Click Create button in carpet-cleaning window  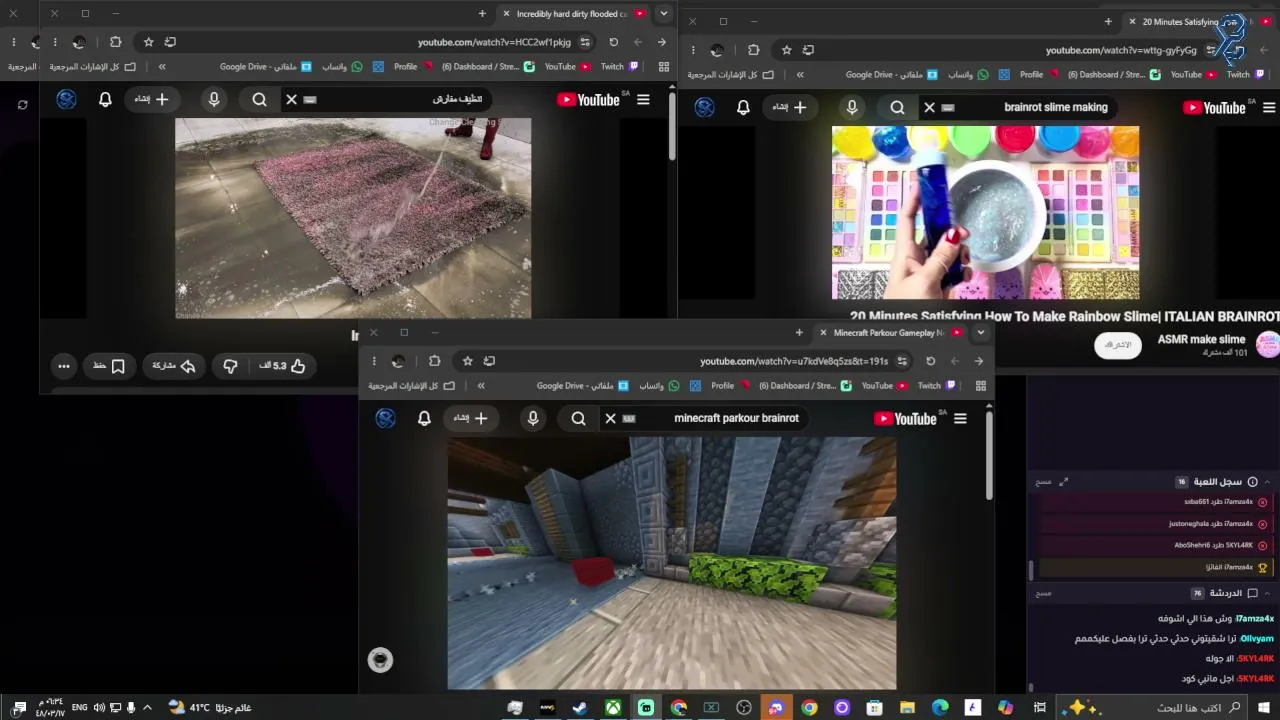tap(155, 99)
